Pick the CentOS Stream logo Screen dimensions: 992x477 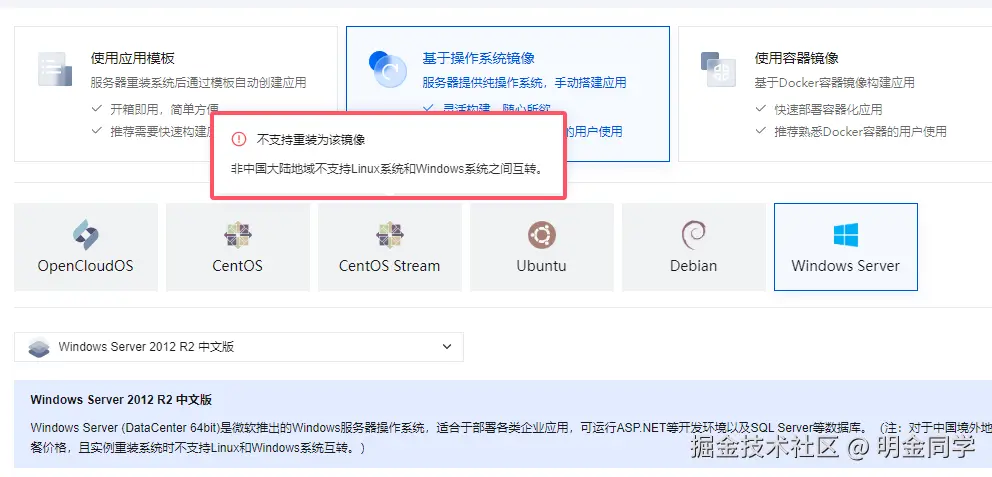tap(390, 235)
